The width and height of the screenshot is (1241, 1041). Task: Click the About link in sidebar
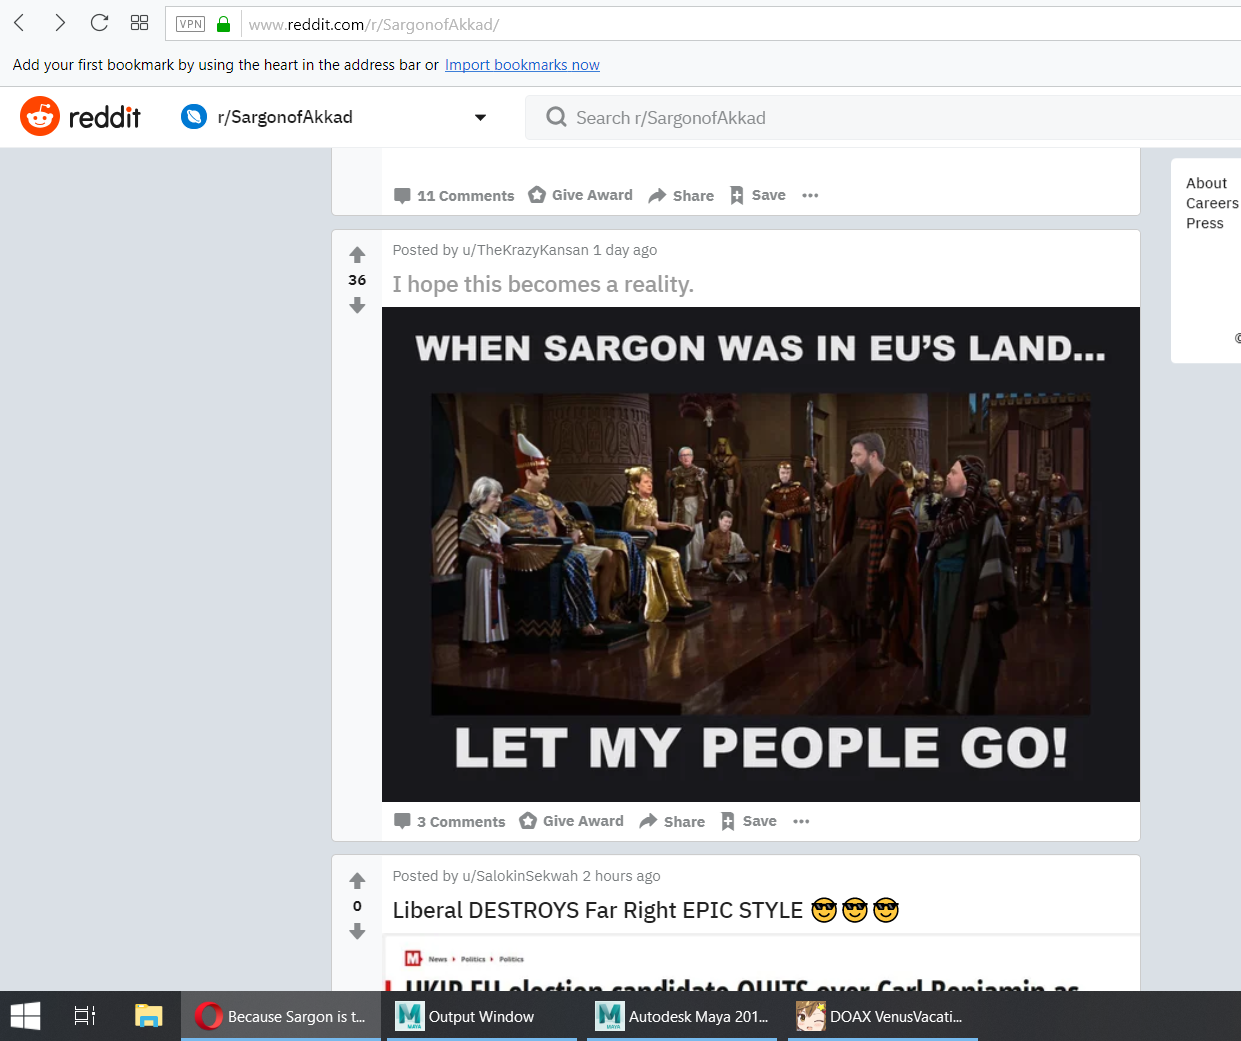1206,183
